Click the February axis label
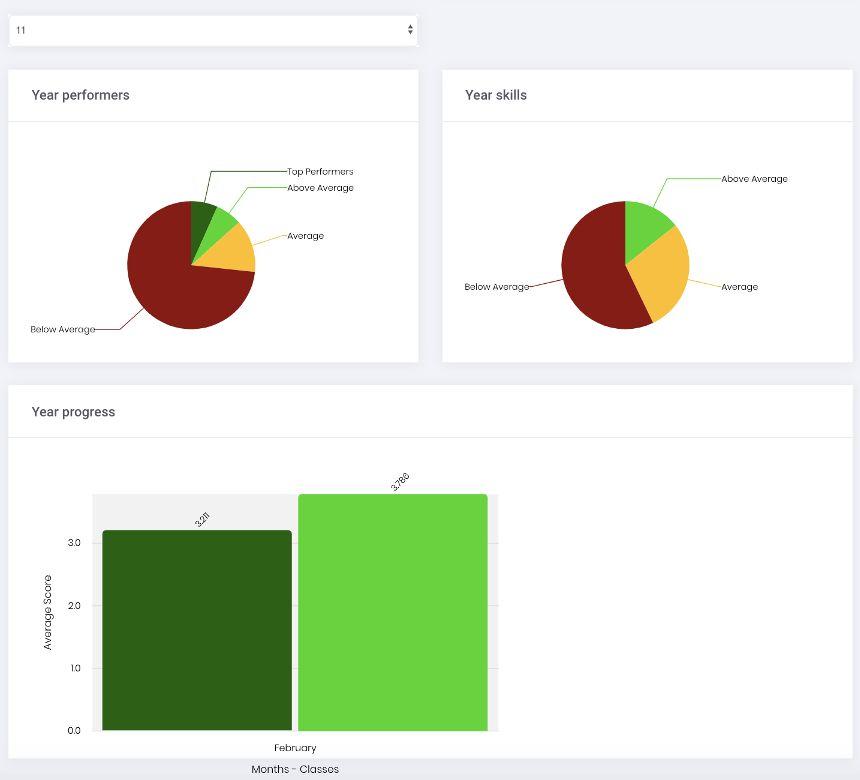The height and width of the screenshot is (780, 860). point(295,748)
